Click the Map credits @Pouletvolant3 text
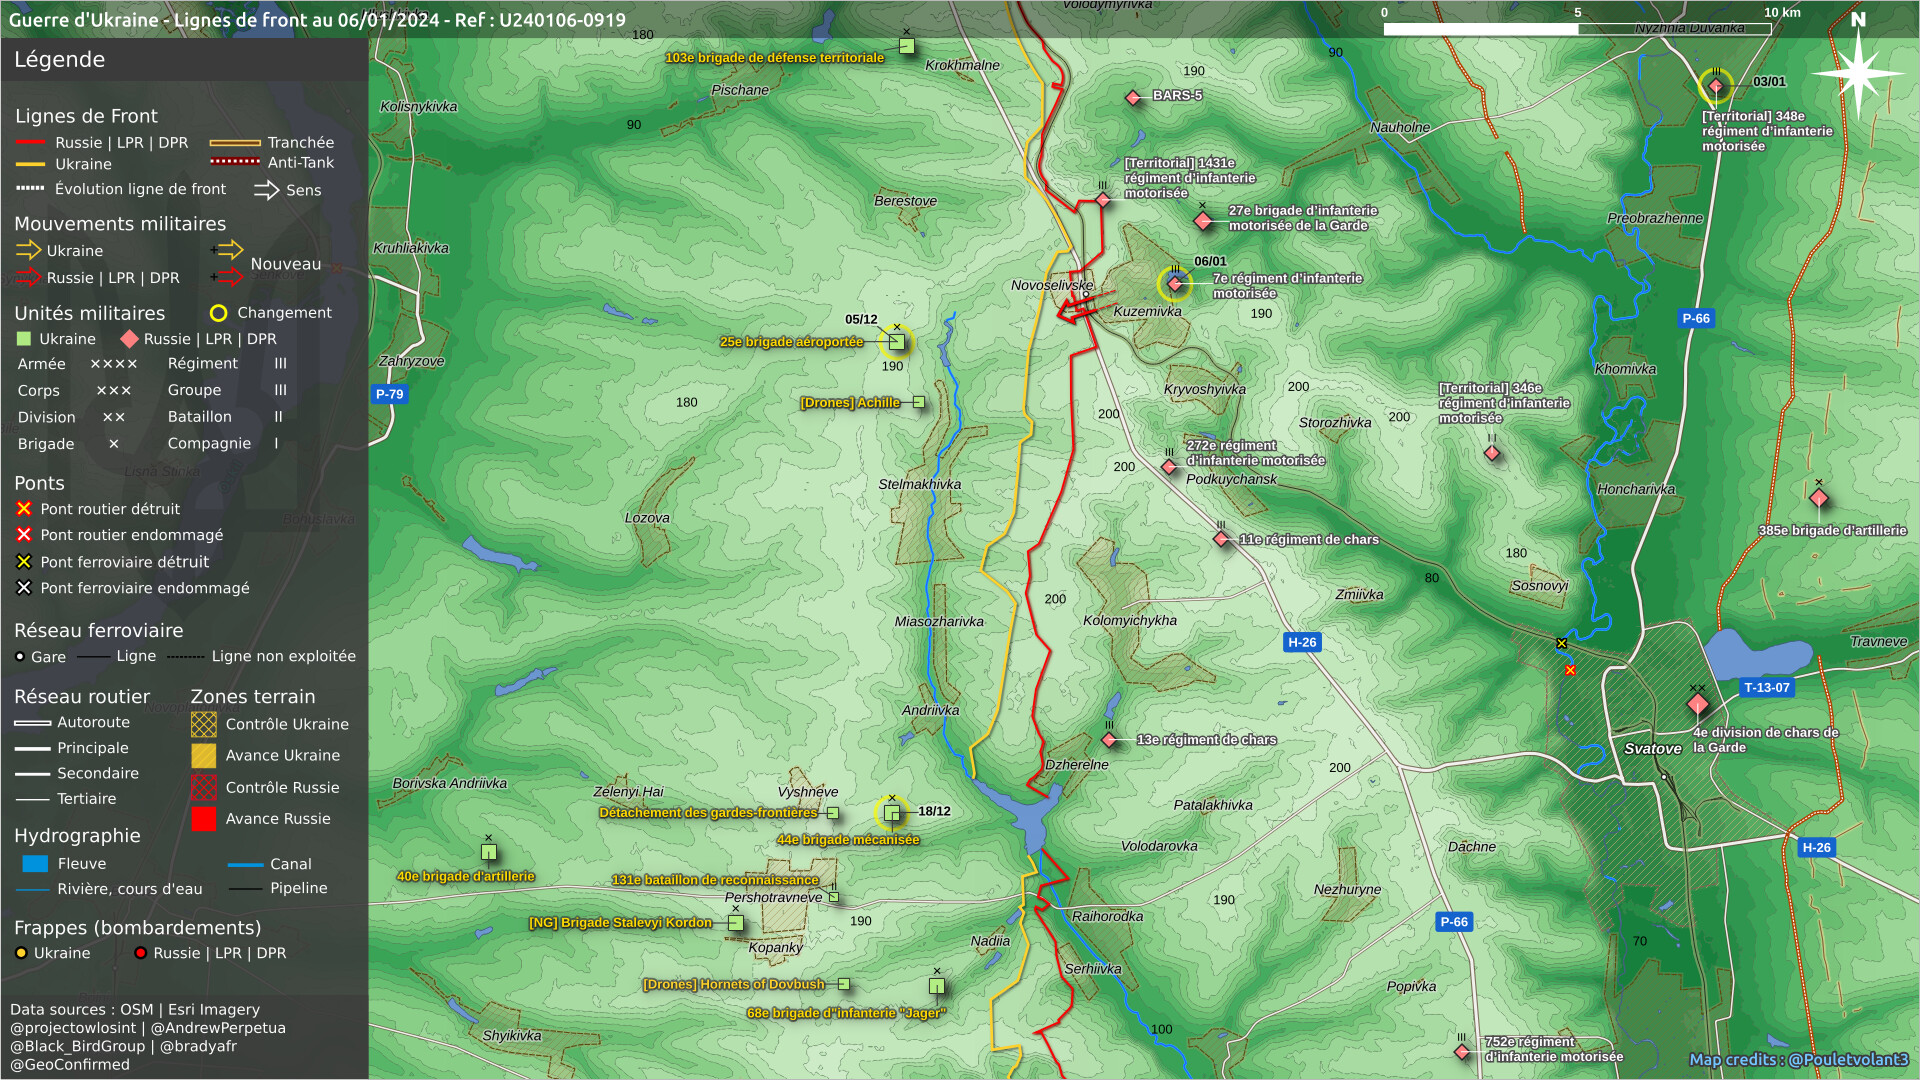The image size is (1920, 1080). pos(1798,1059)
